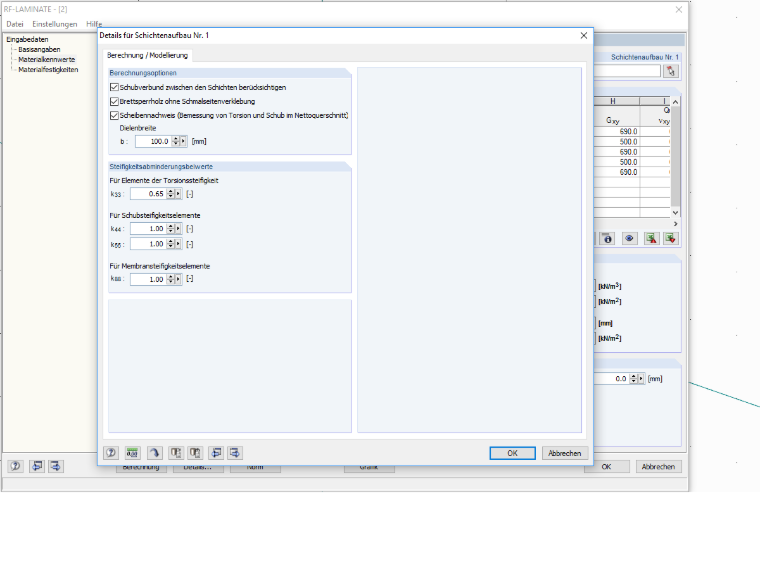Click the Dielenbreite b input field

[154, 142]
